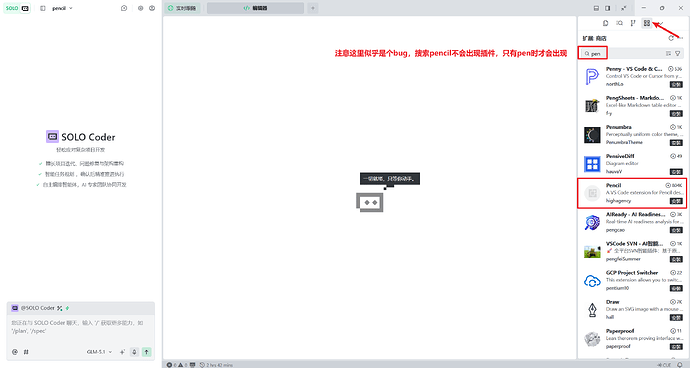Toggle the left sidebar panel icon
This screenshot has width=690, height=368.
[43, 8]
